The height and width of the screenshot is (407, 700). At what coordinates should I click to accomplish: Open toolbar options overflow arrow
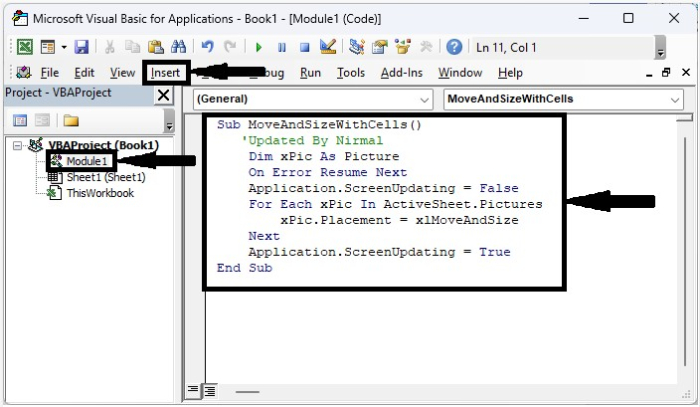point(660,48)
